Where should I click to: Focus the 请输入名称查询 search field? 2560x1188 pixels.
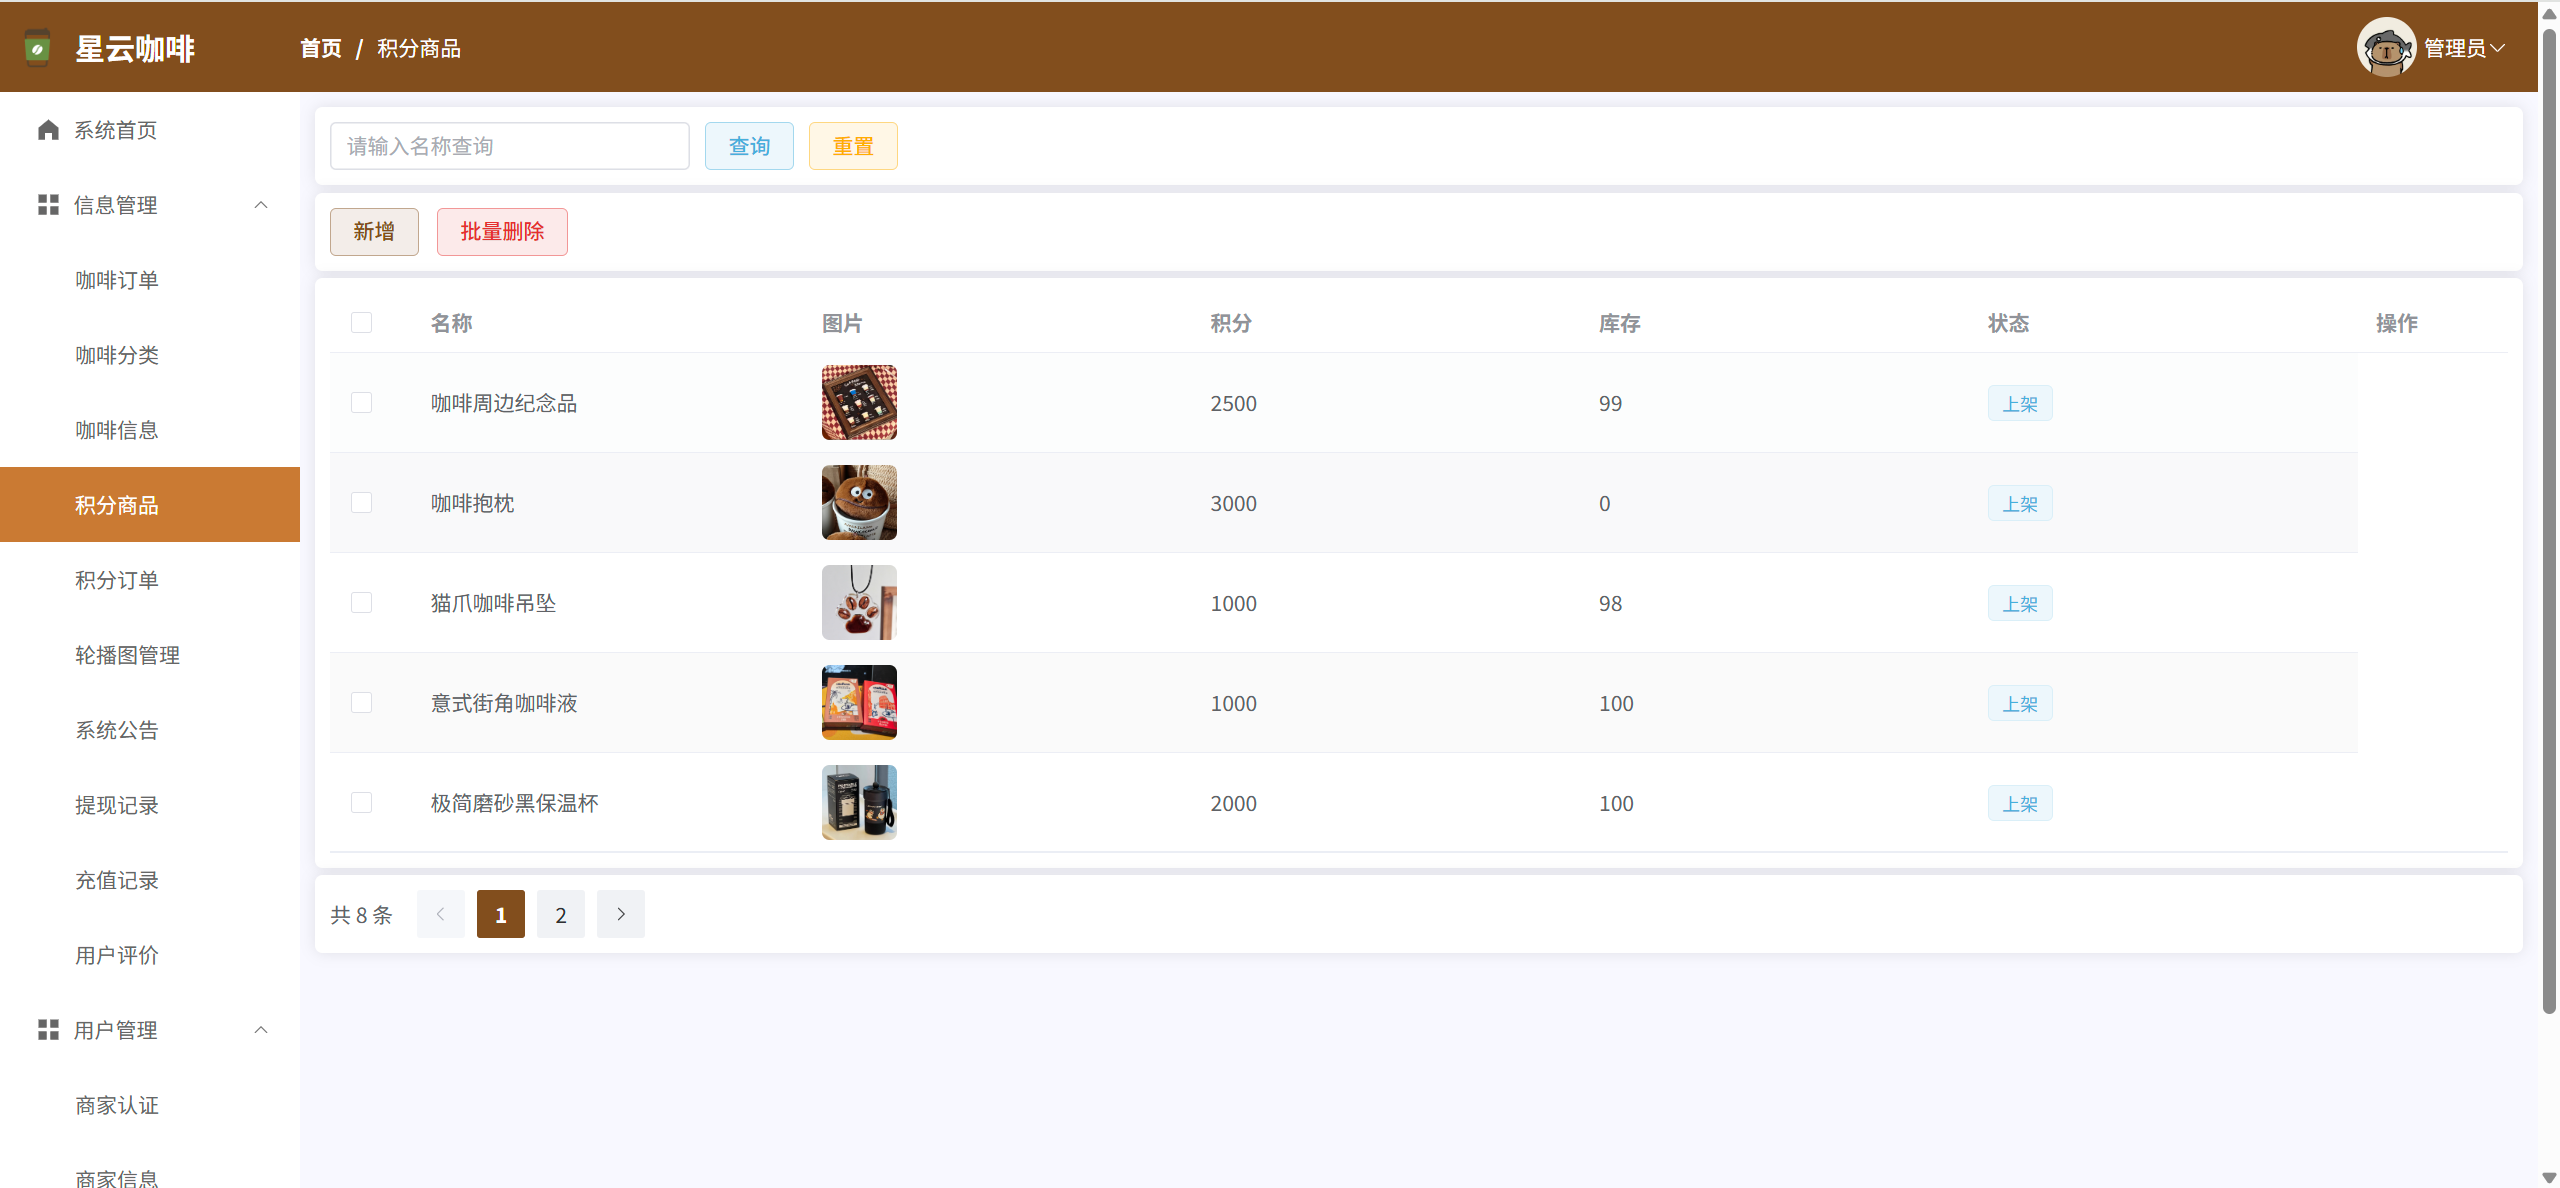[509, 146]
